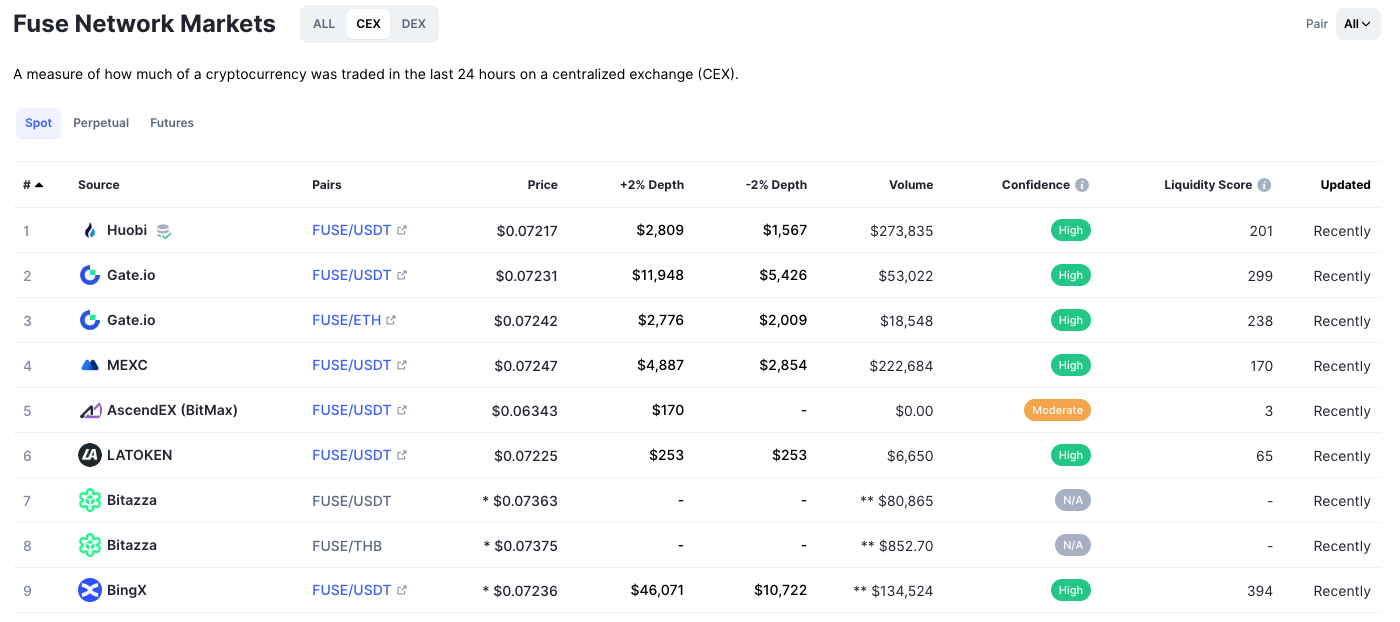Click the verified stack icon next to Huobi
Screen dimensions: 1400x622
(164, 231)
